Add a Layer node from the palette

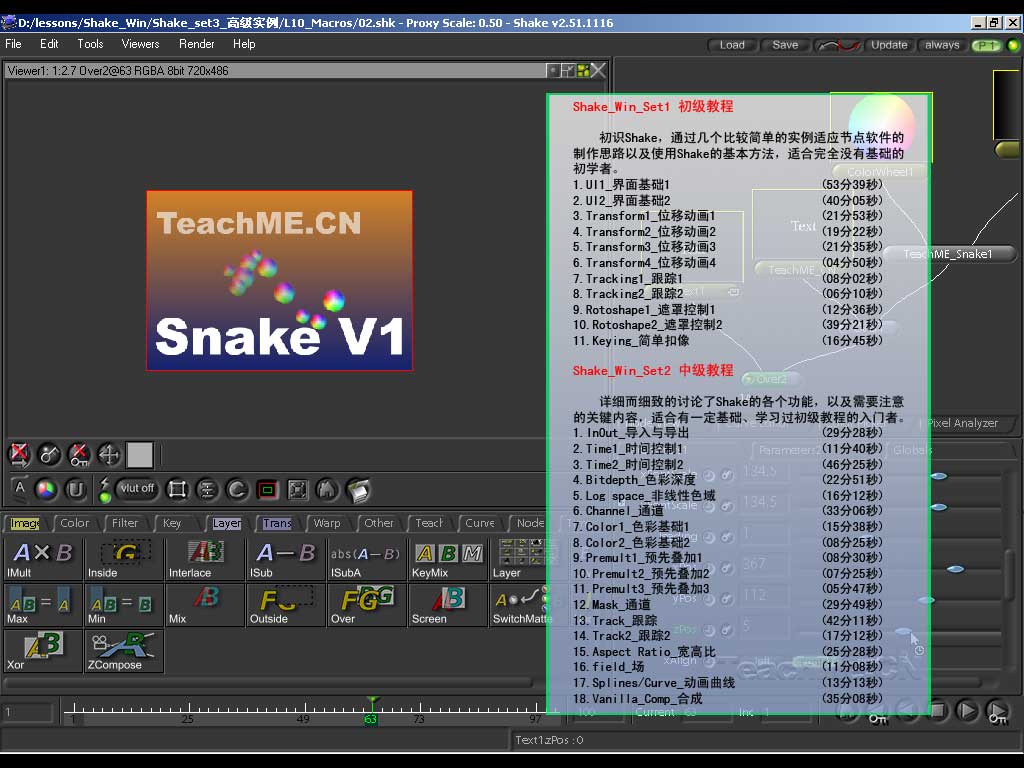(519, 560)
